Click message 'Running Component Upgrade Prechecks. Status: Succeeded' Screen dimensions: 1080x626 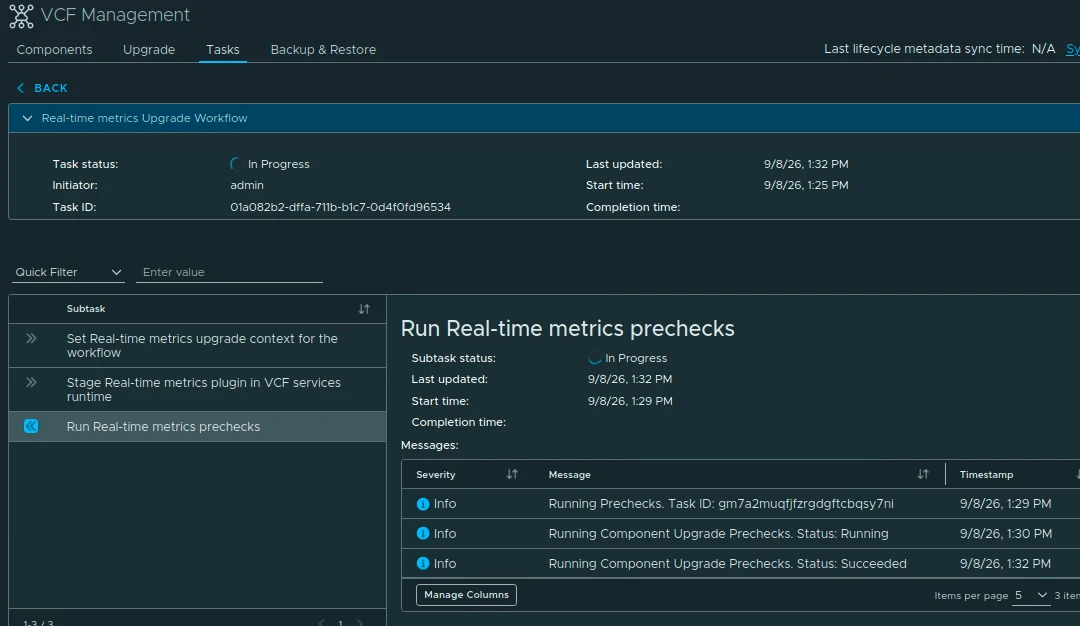click(x=727, y=563)
